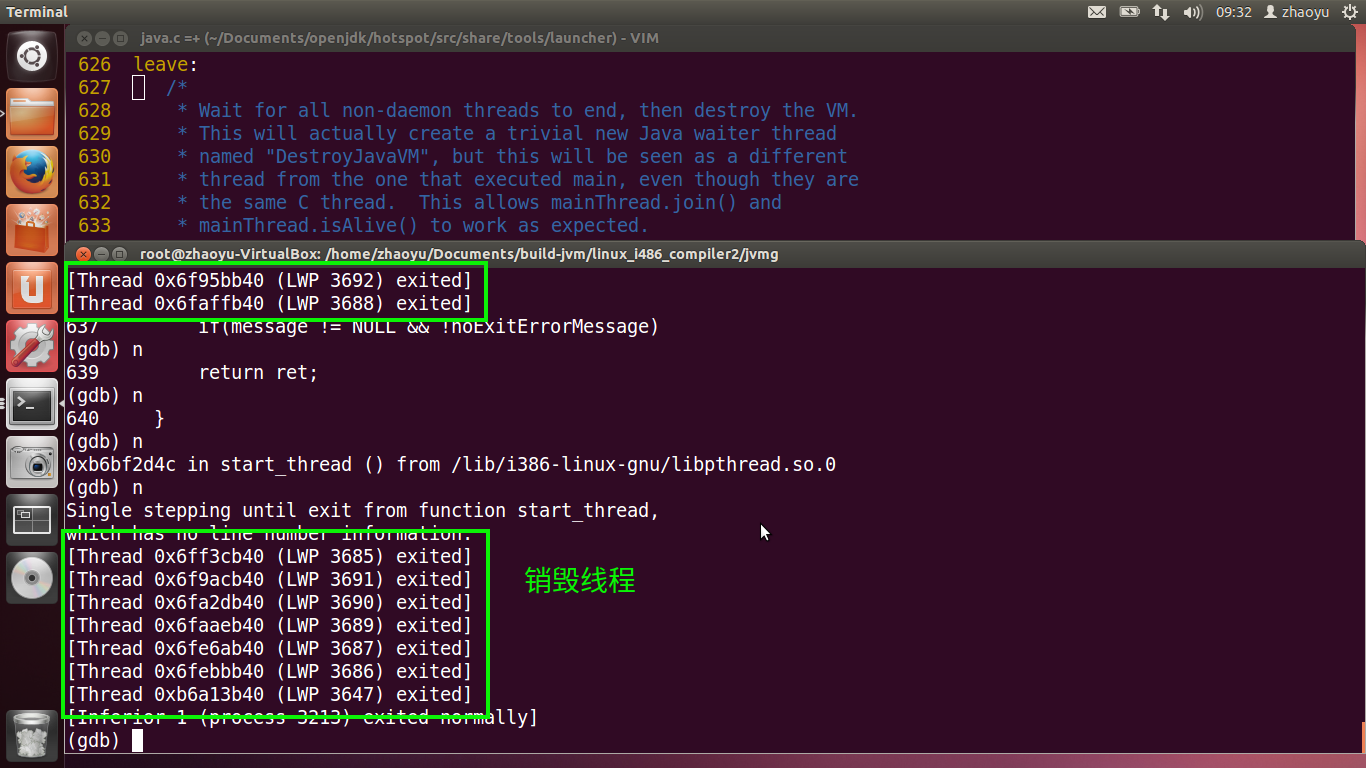The width and height of the screenshot is (1366, 768).
Task: Select the Terminal launcher icon
Action: 32,404
